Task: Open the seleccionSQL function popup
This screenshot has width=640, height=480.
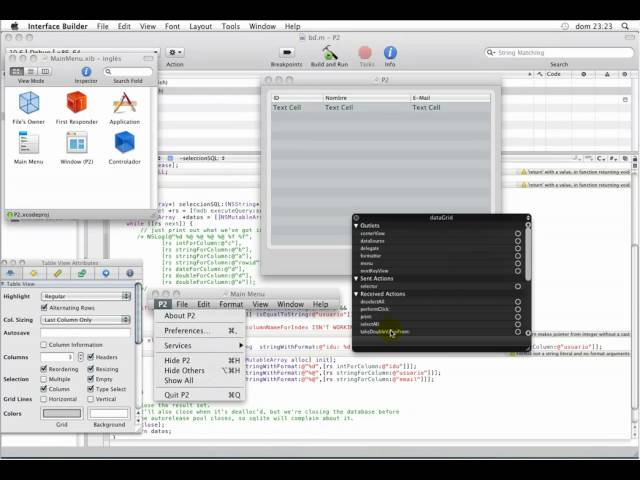Action: (202, 158)
